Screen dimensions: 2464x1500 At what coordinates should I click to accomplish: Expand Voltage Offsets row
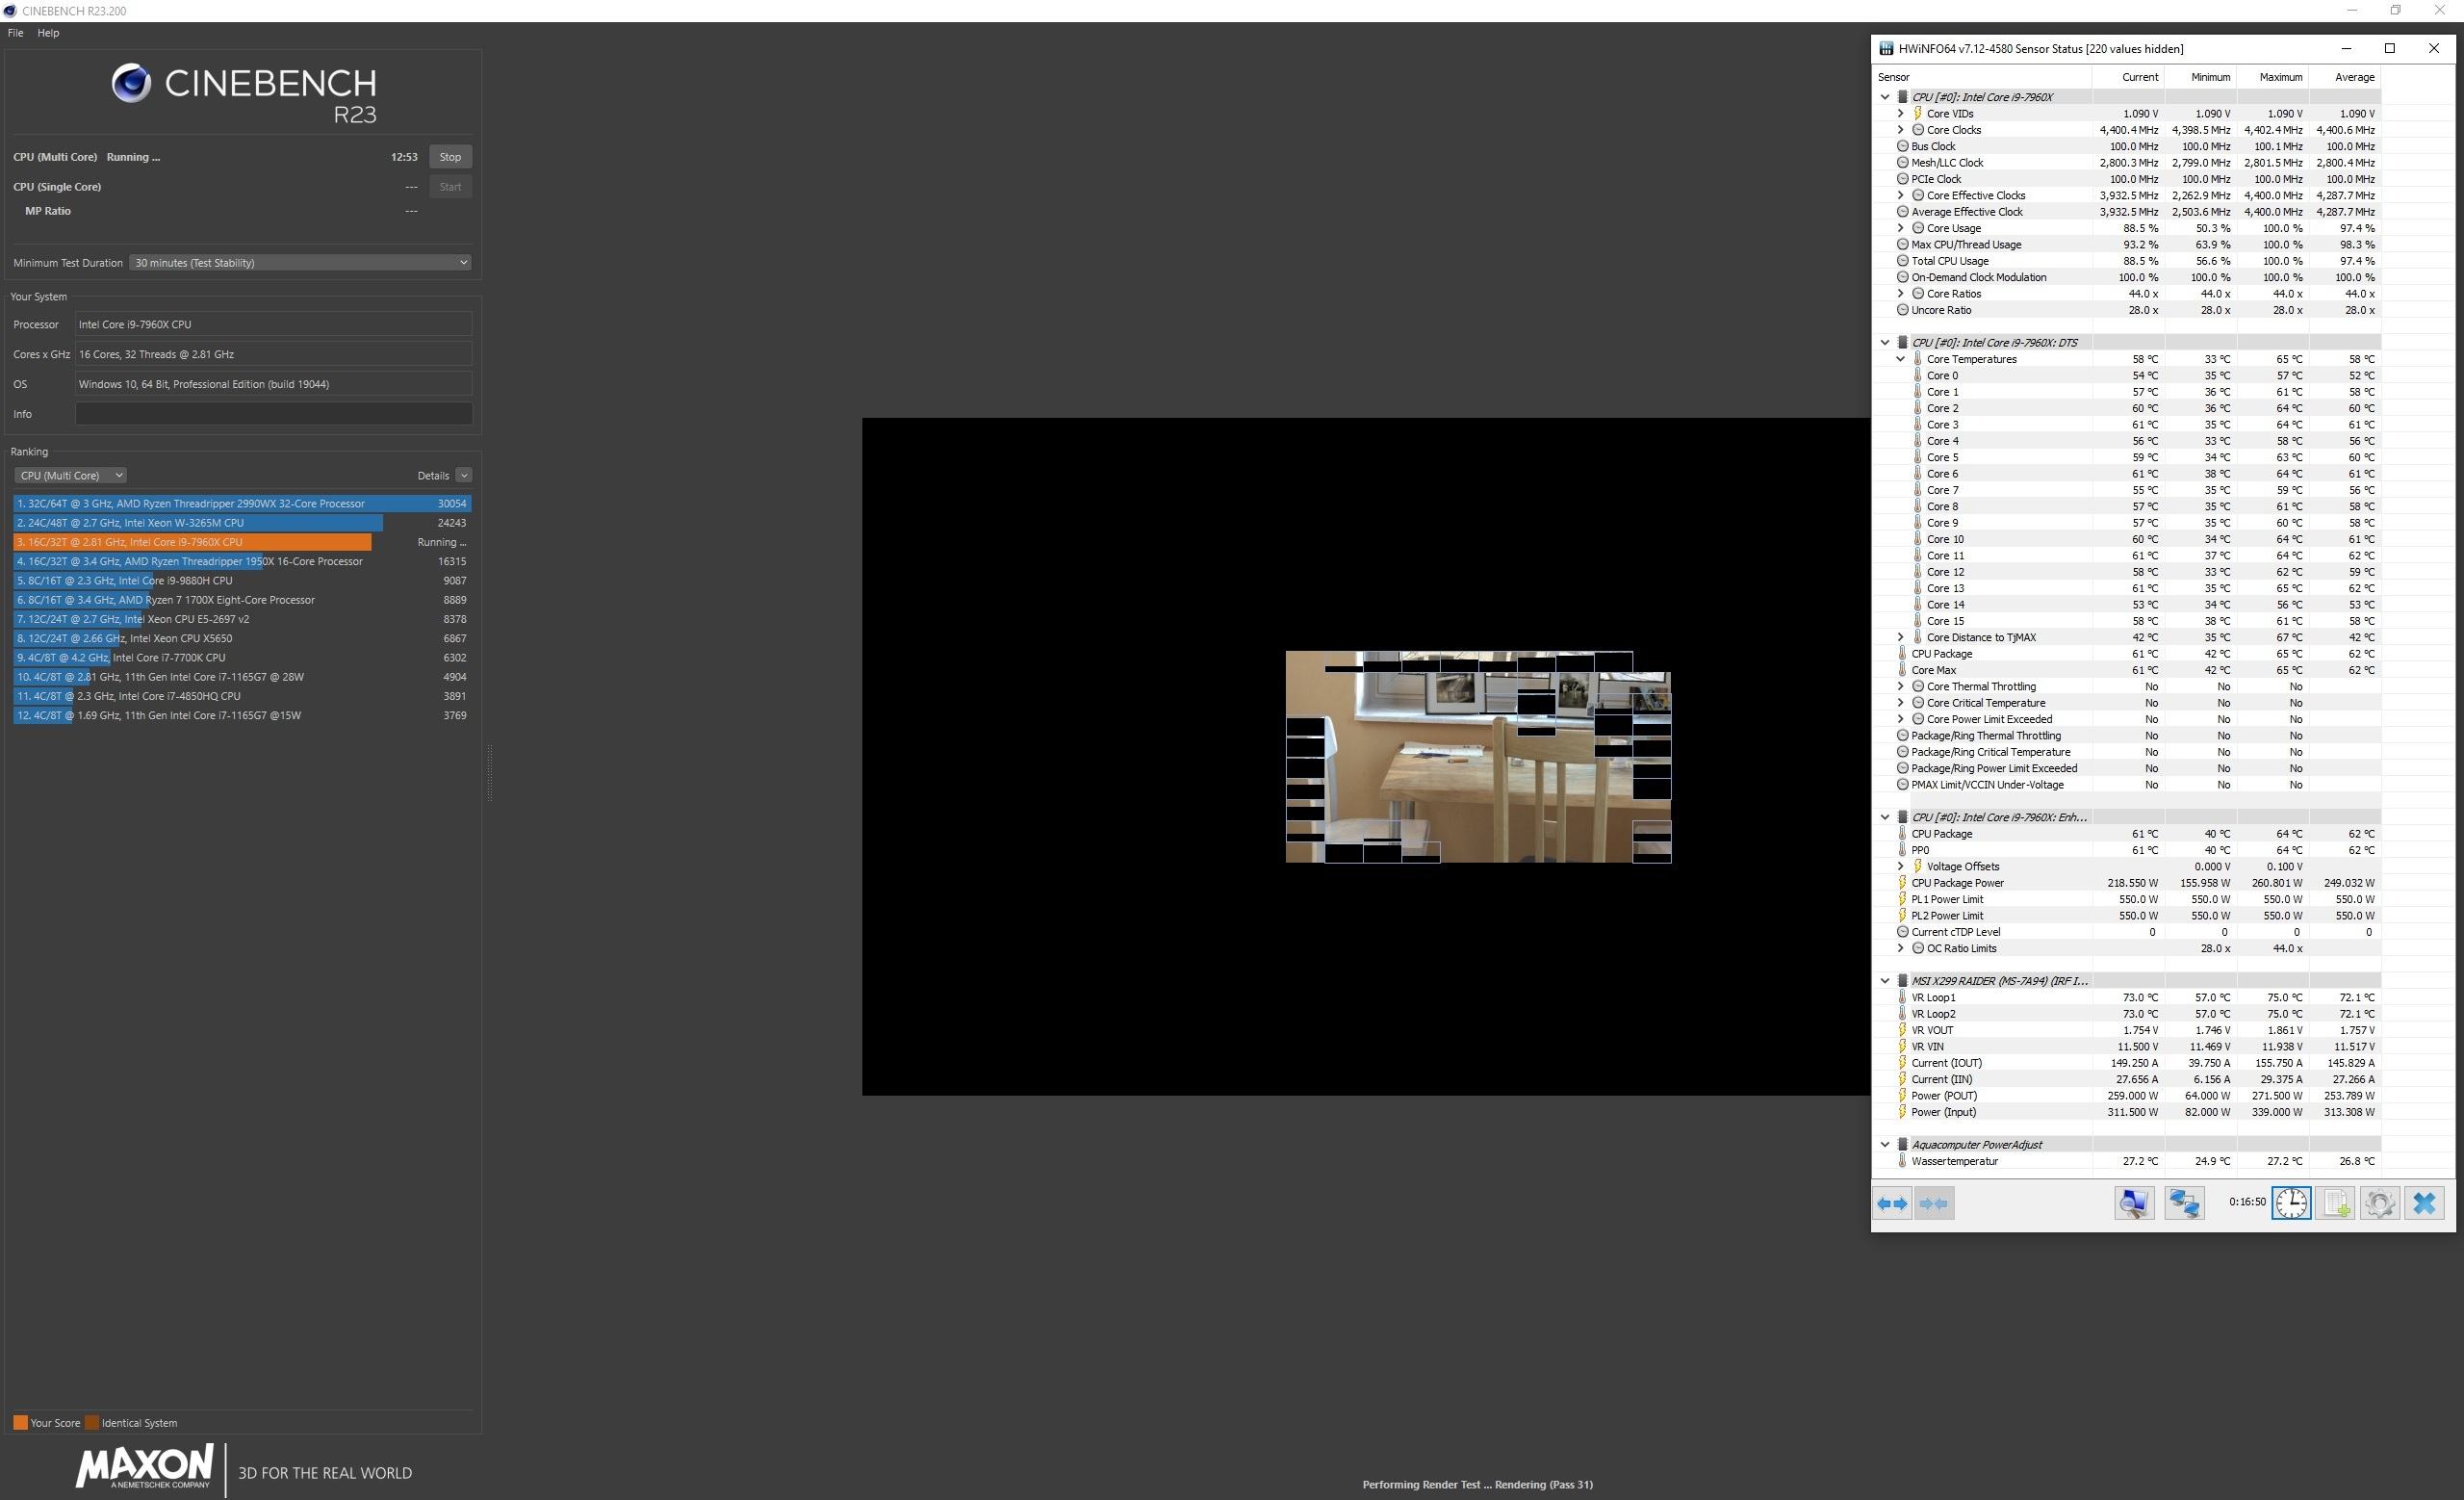click(x=1900, y=866)
